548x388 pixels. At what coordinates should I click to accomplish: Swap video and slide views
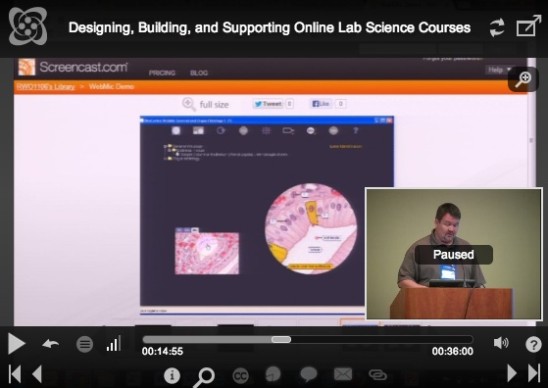tap(497, 27)
